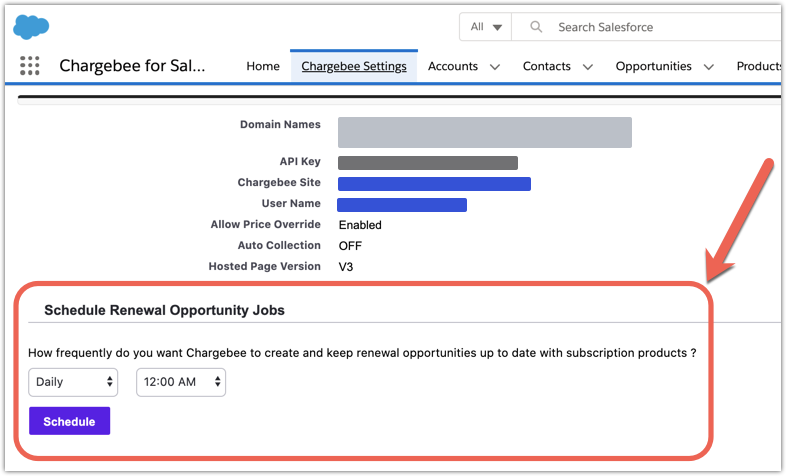Click the search magnifier icon
Viewport: 786px width, 476px height.
tap(537, 27)
